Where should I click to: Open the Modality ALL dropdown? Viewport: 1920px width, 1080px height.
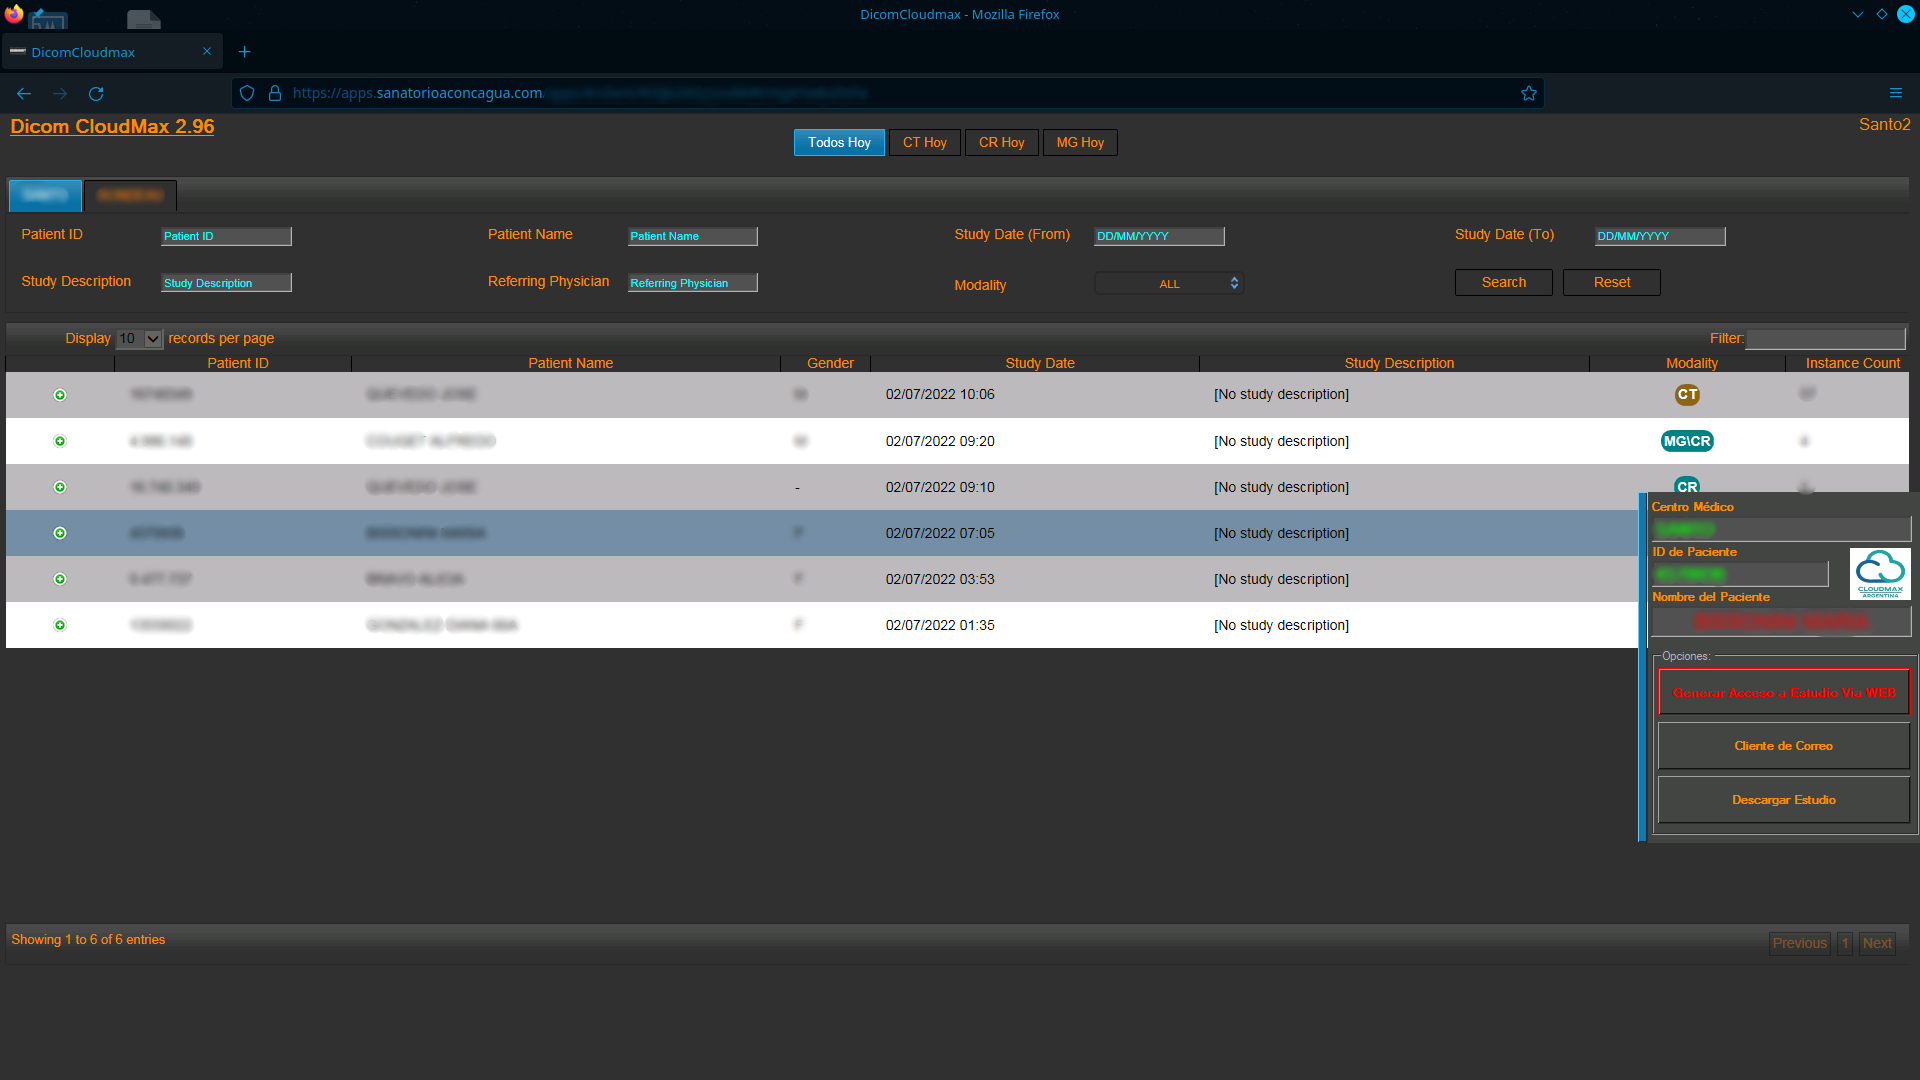click(1169, 284)
